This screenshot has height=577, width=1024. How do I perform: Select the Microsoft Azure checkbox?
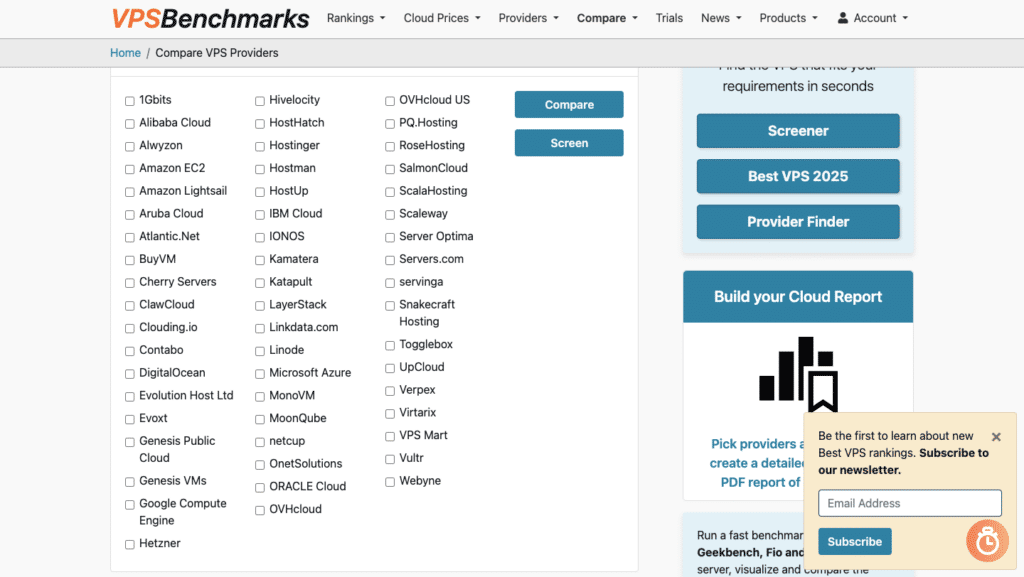pos(260,374)
